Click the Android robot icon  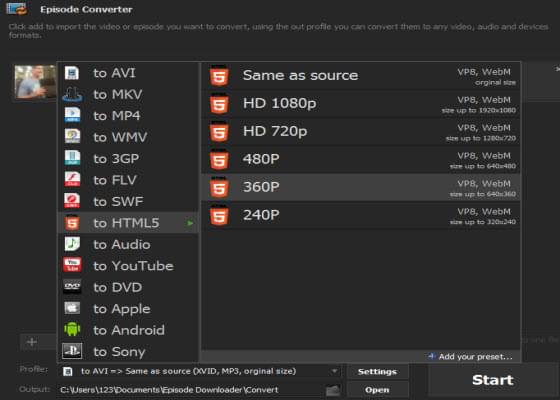pos(72,329)
